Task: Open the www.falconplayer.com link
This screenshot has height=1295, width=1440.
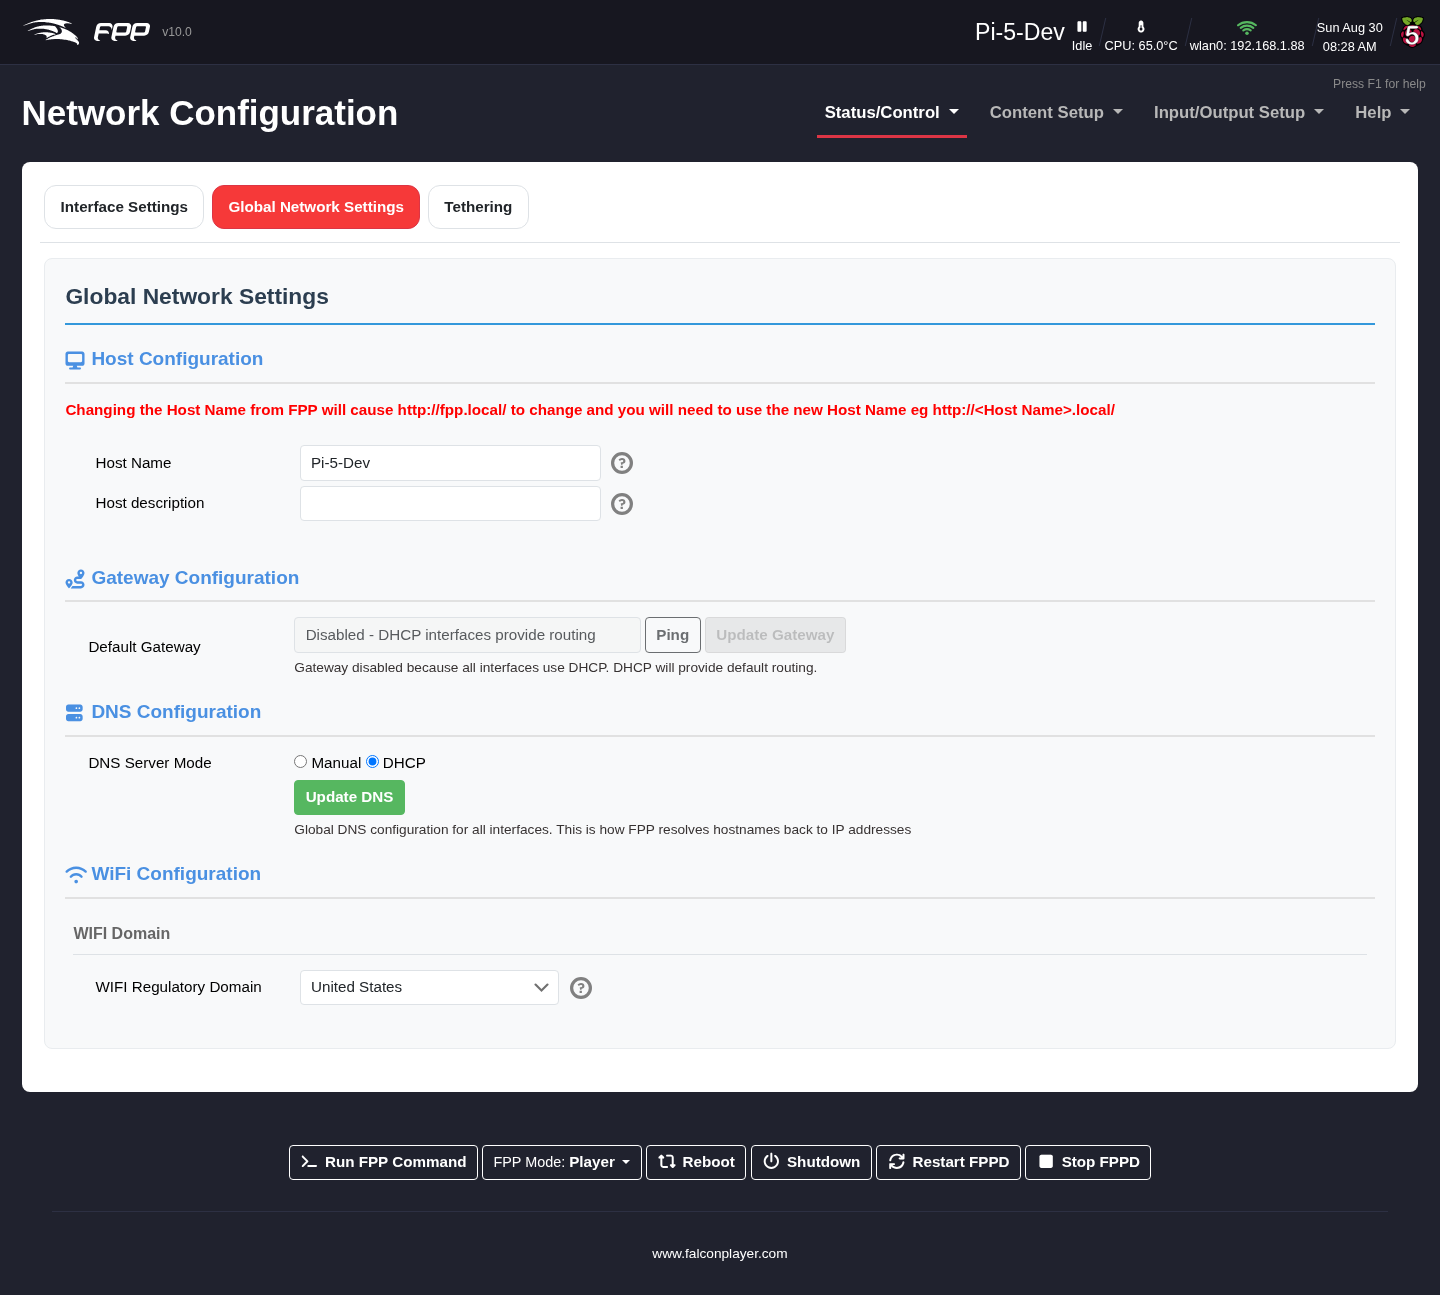Action: click(720, 1254)
